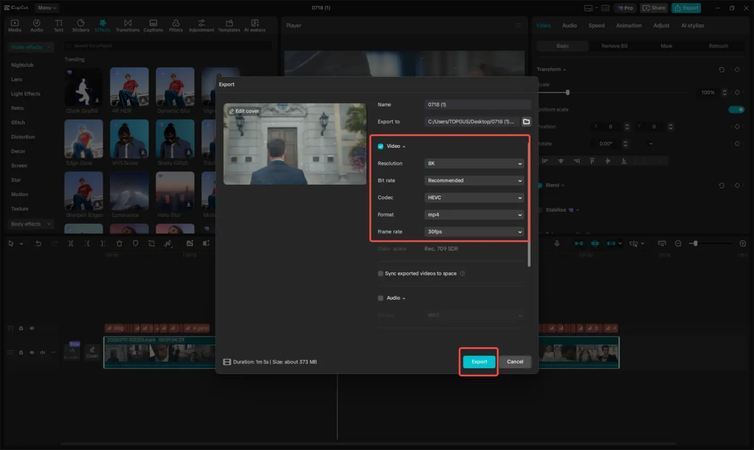
Task: Open the Transitions panel icon
Action: click(x=128, y=24)
